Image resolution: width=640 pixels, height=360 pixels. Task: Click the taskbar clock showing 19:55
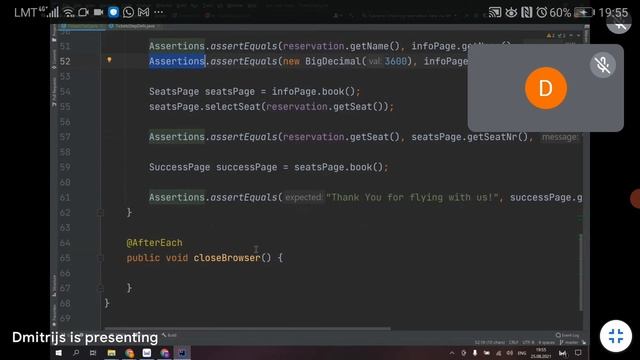click(x=541, y=353)
